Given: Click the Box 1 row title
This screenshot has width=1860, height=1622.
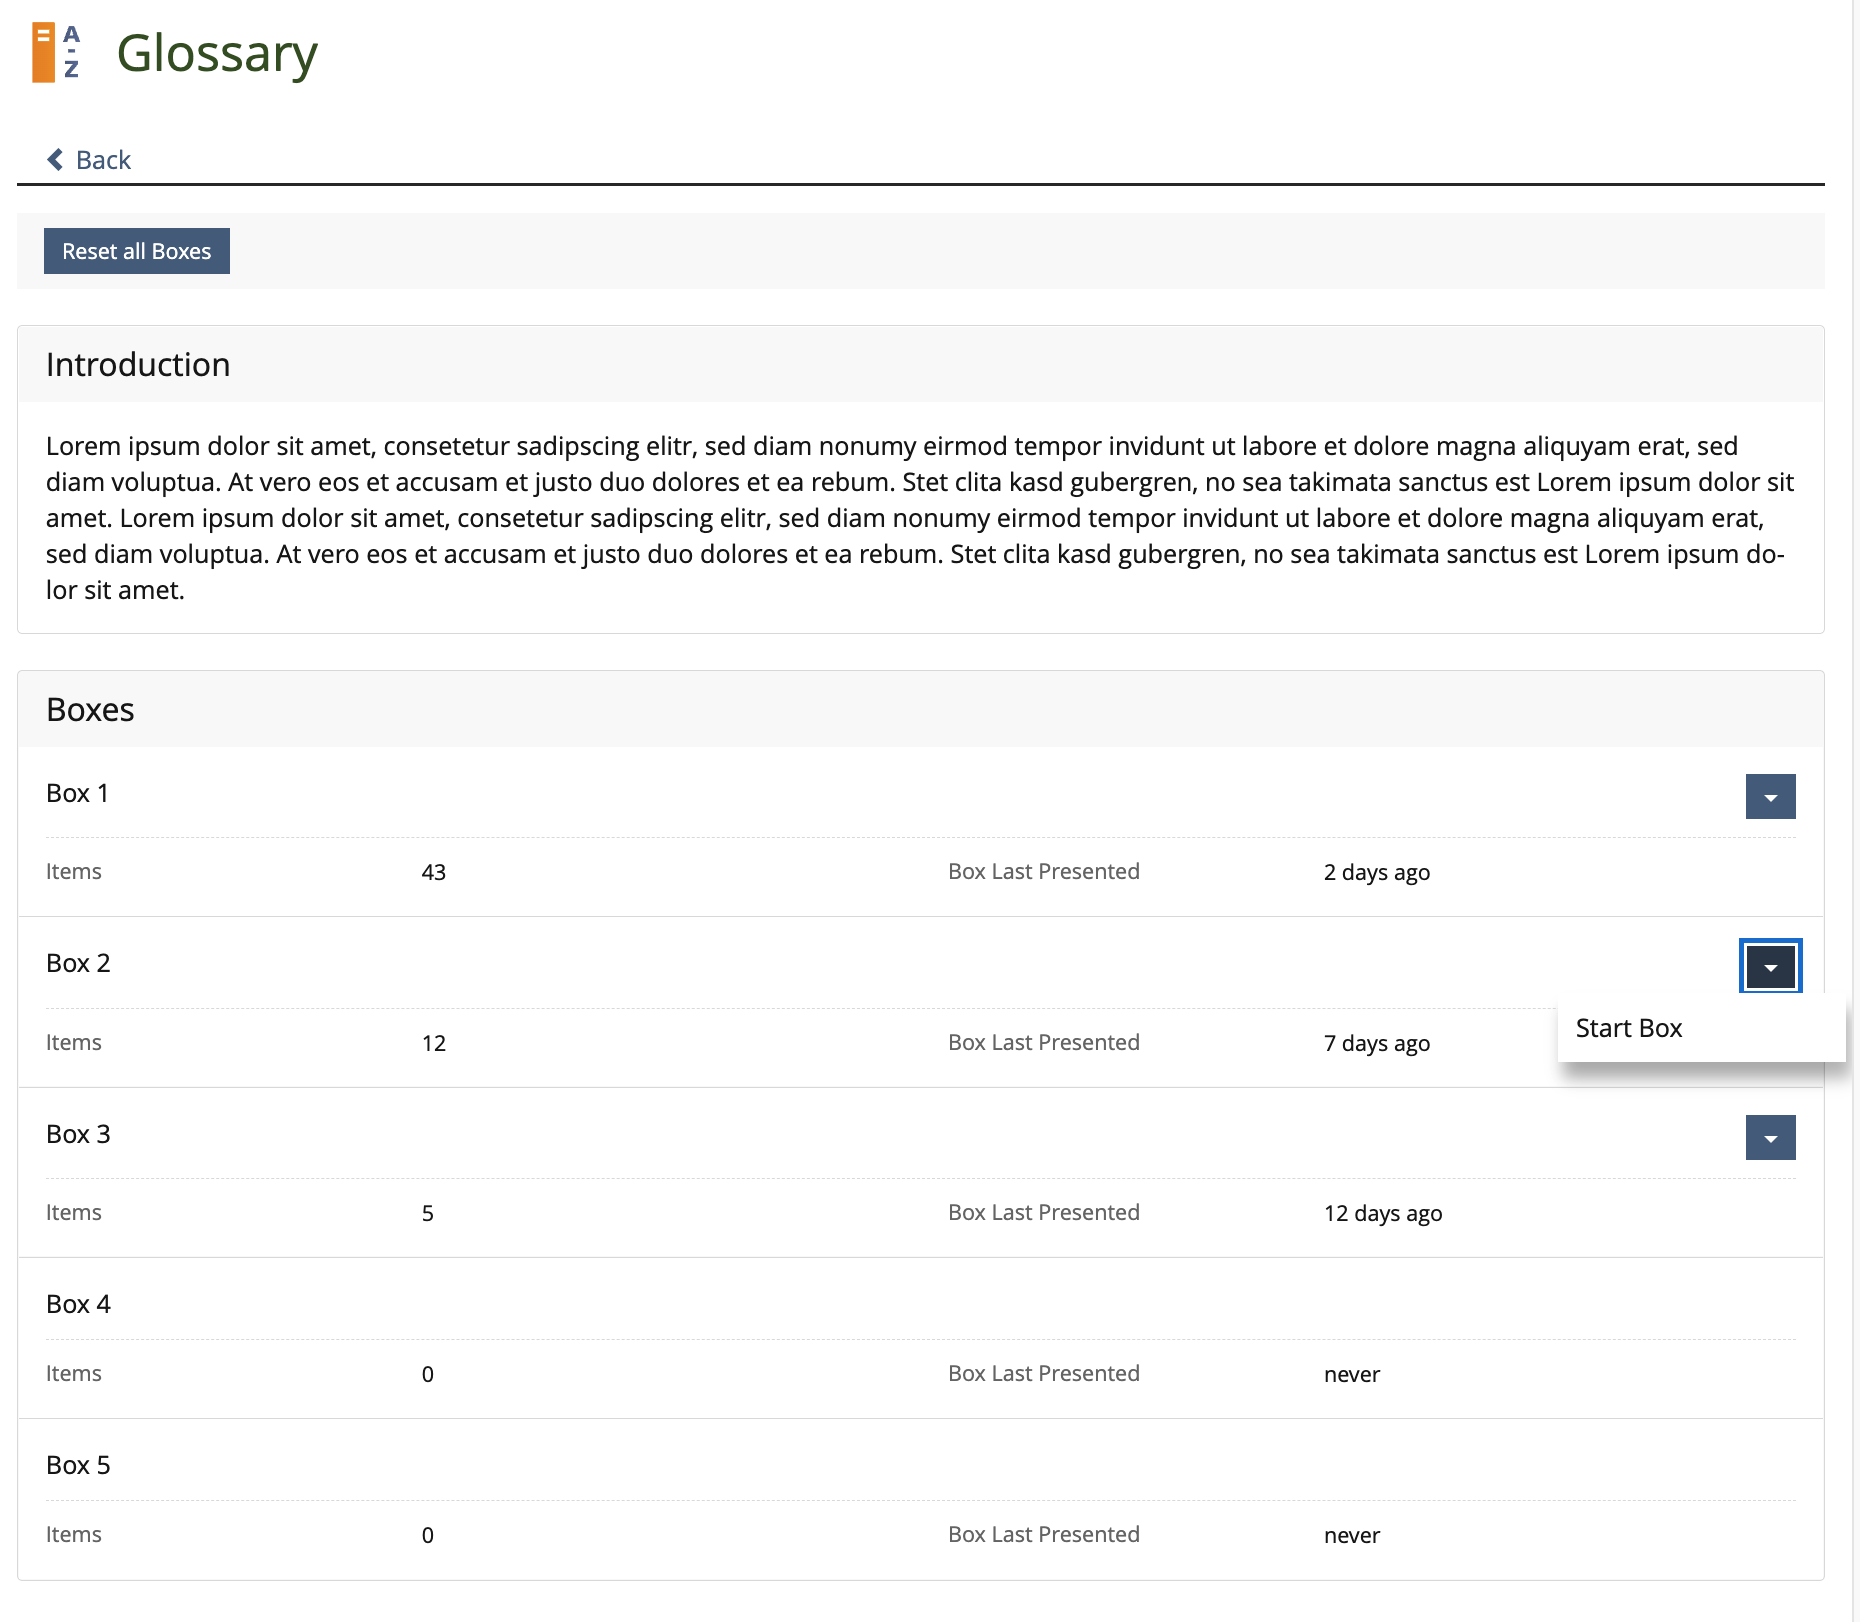Looking at the screenshot, I should click(x=77, y=793).
